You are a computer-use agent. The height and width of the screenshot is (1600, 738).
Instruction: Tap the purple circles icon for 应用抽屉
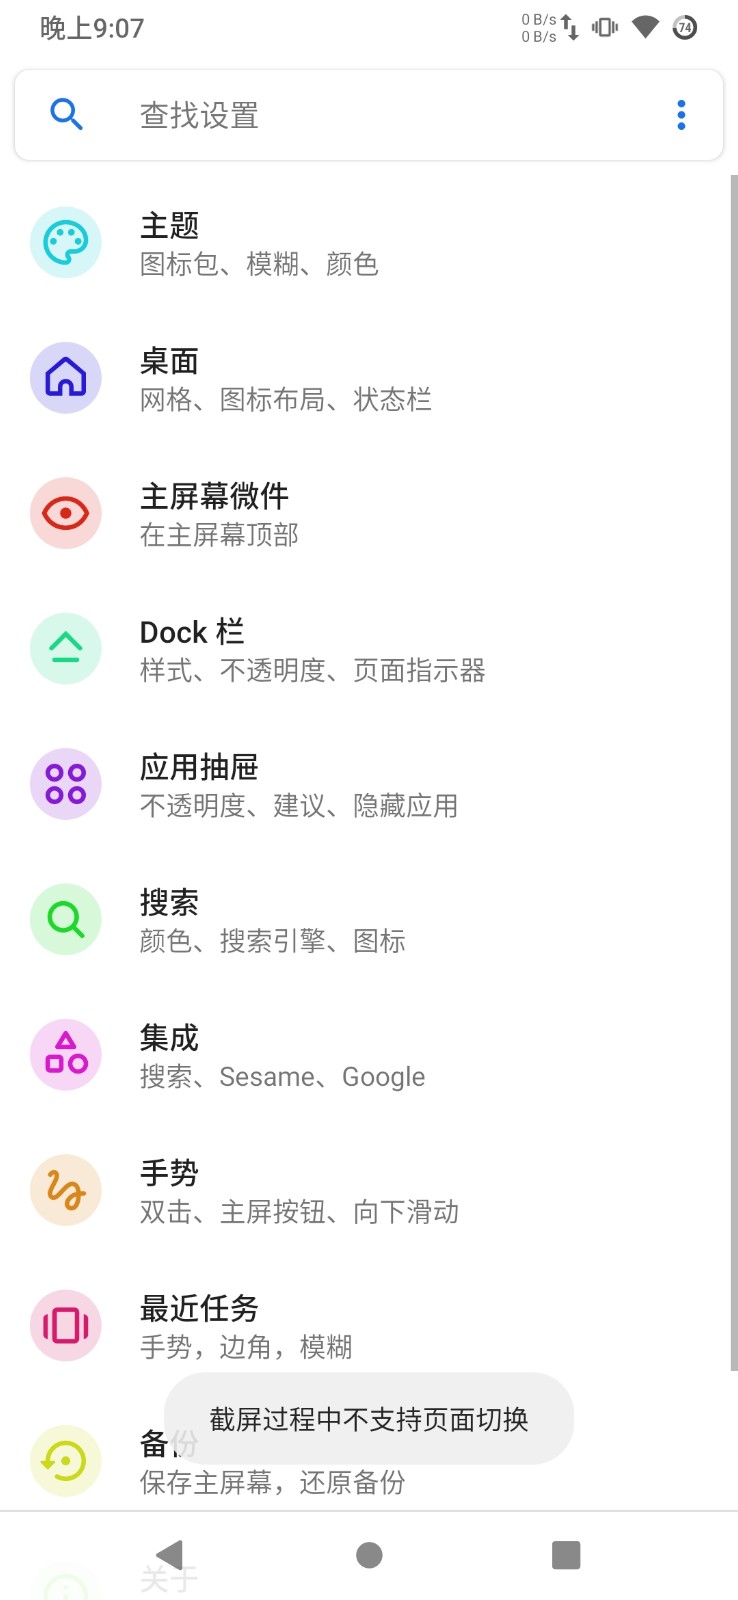pyautogui.click(x=66, y=784)
